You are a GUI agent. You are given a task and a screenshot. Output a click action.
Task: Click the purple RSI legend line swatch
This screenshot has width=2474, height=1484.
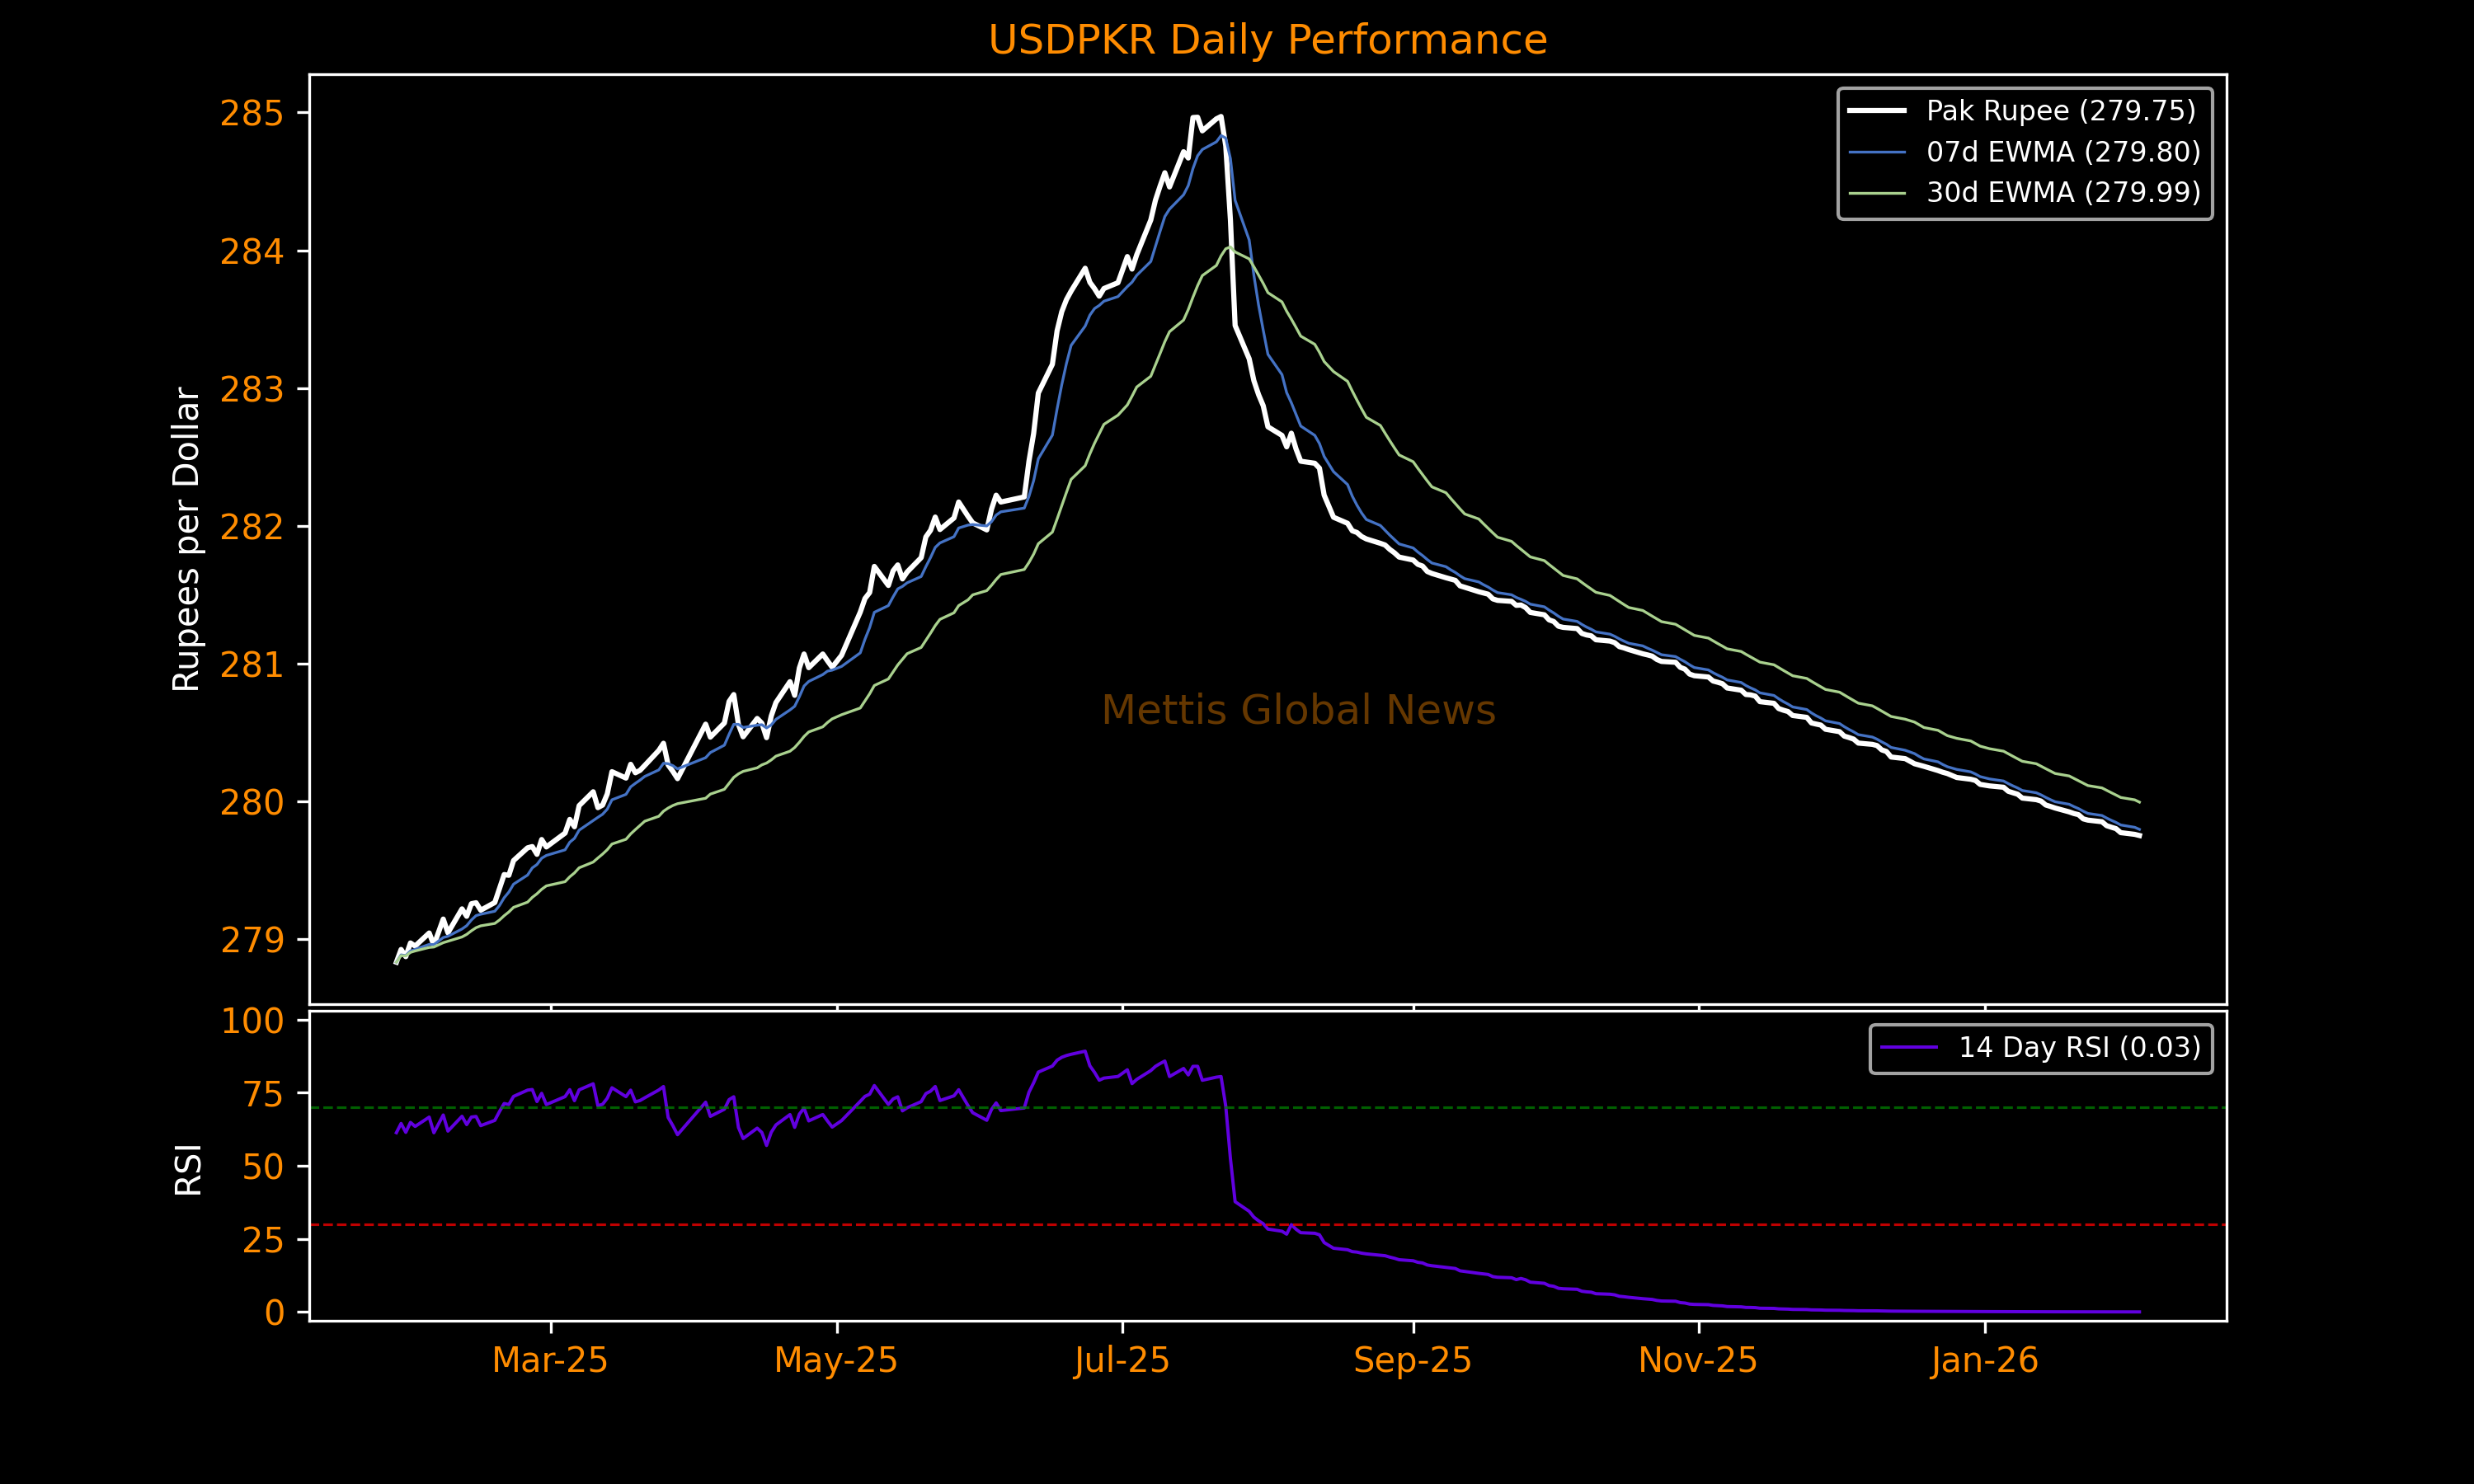tap(1908, 1047)
